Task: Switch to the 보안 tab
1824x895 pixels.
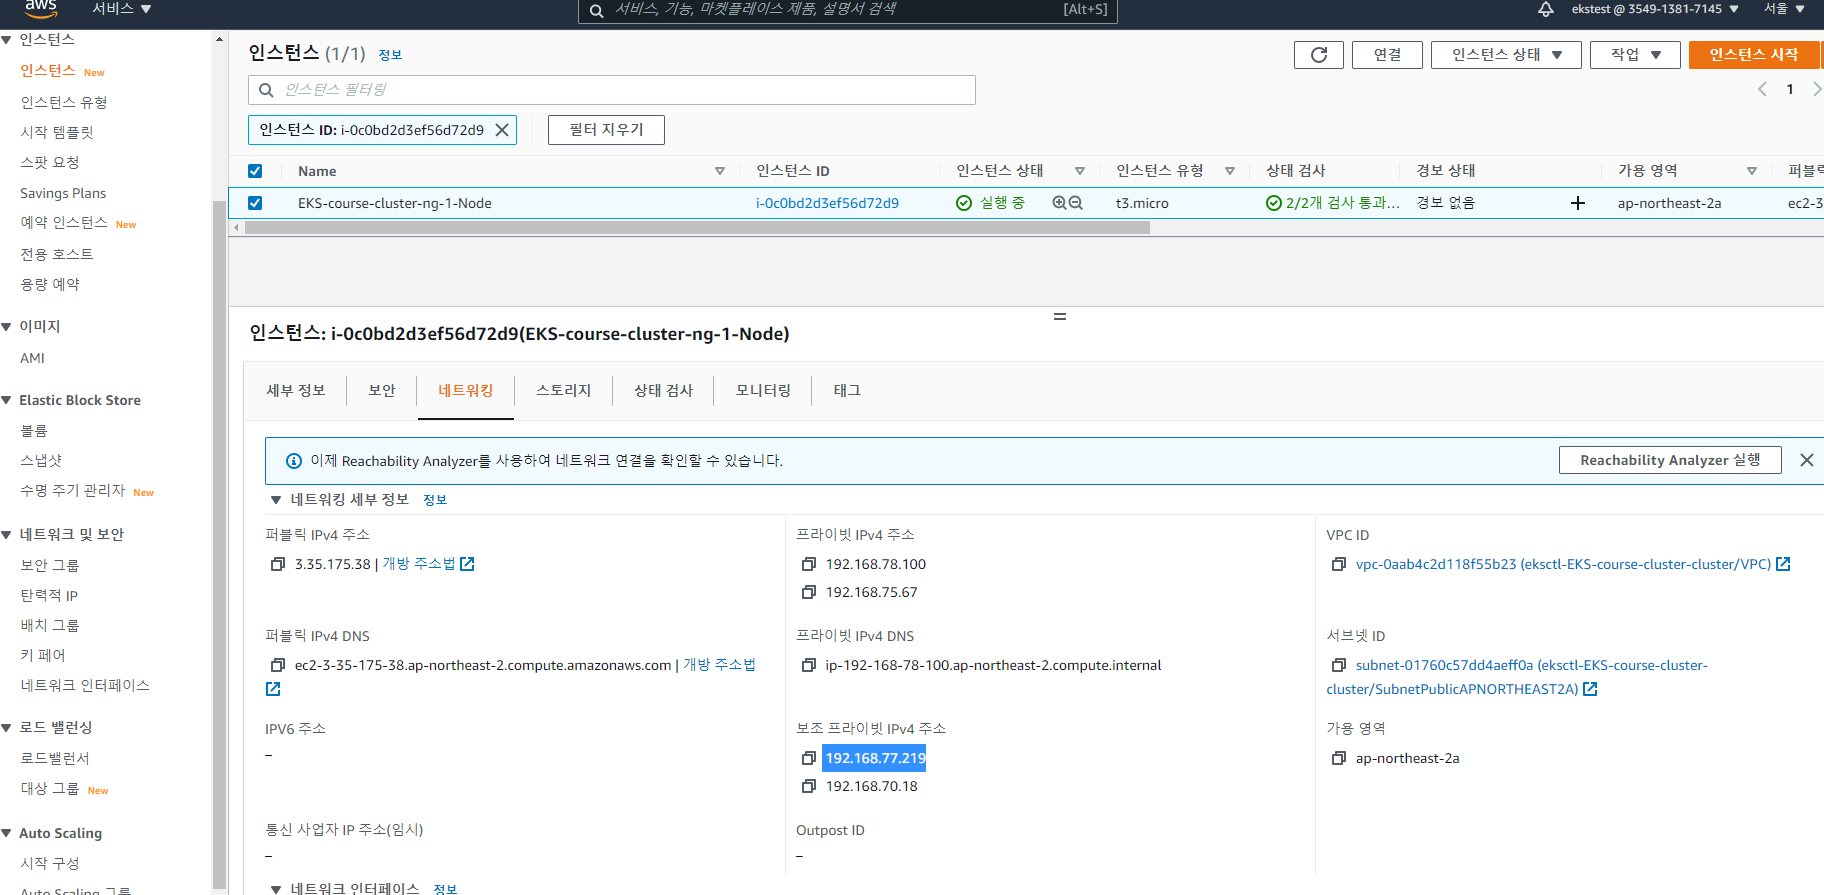Action: click(x=382, y=391)
